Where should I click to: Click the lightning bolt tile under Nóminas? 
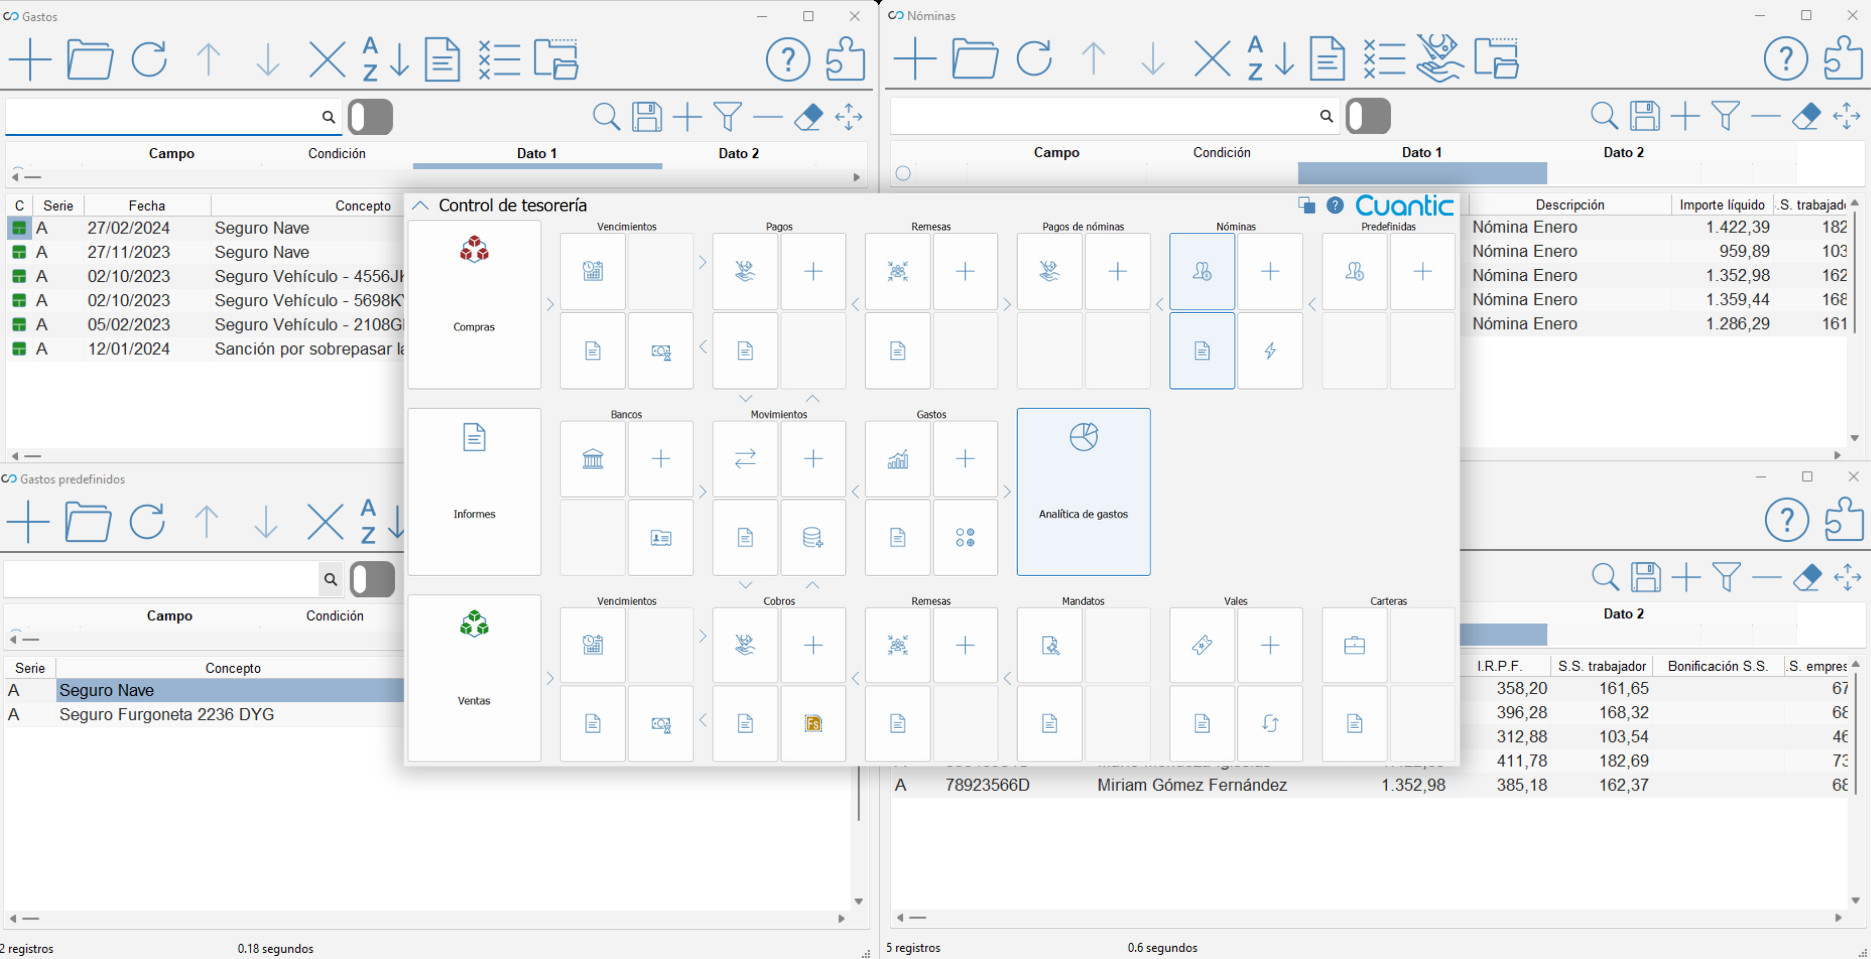pos(1270,351)
